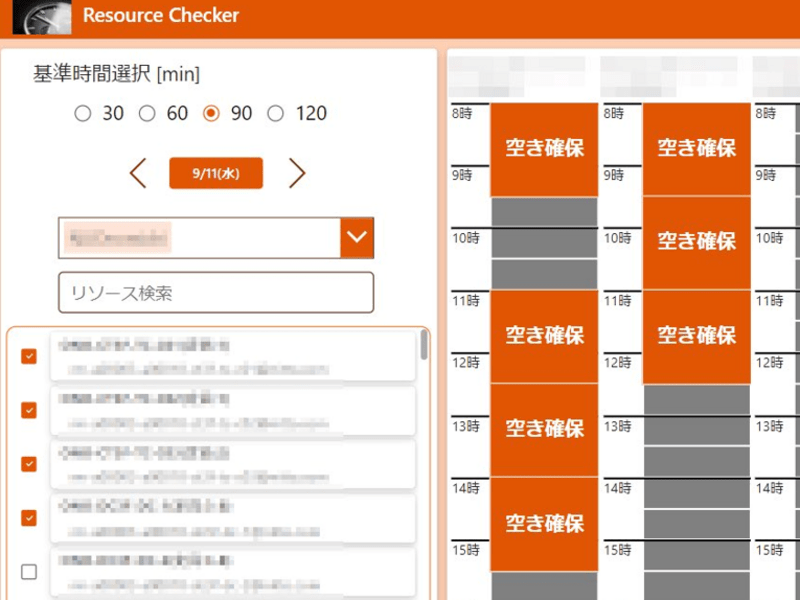Click second column 10時 空き確保 slot
Screen dimensions: 800x600
(x=696, y=242)
